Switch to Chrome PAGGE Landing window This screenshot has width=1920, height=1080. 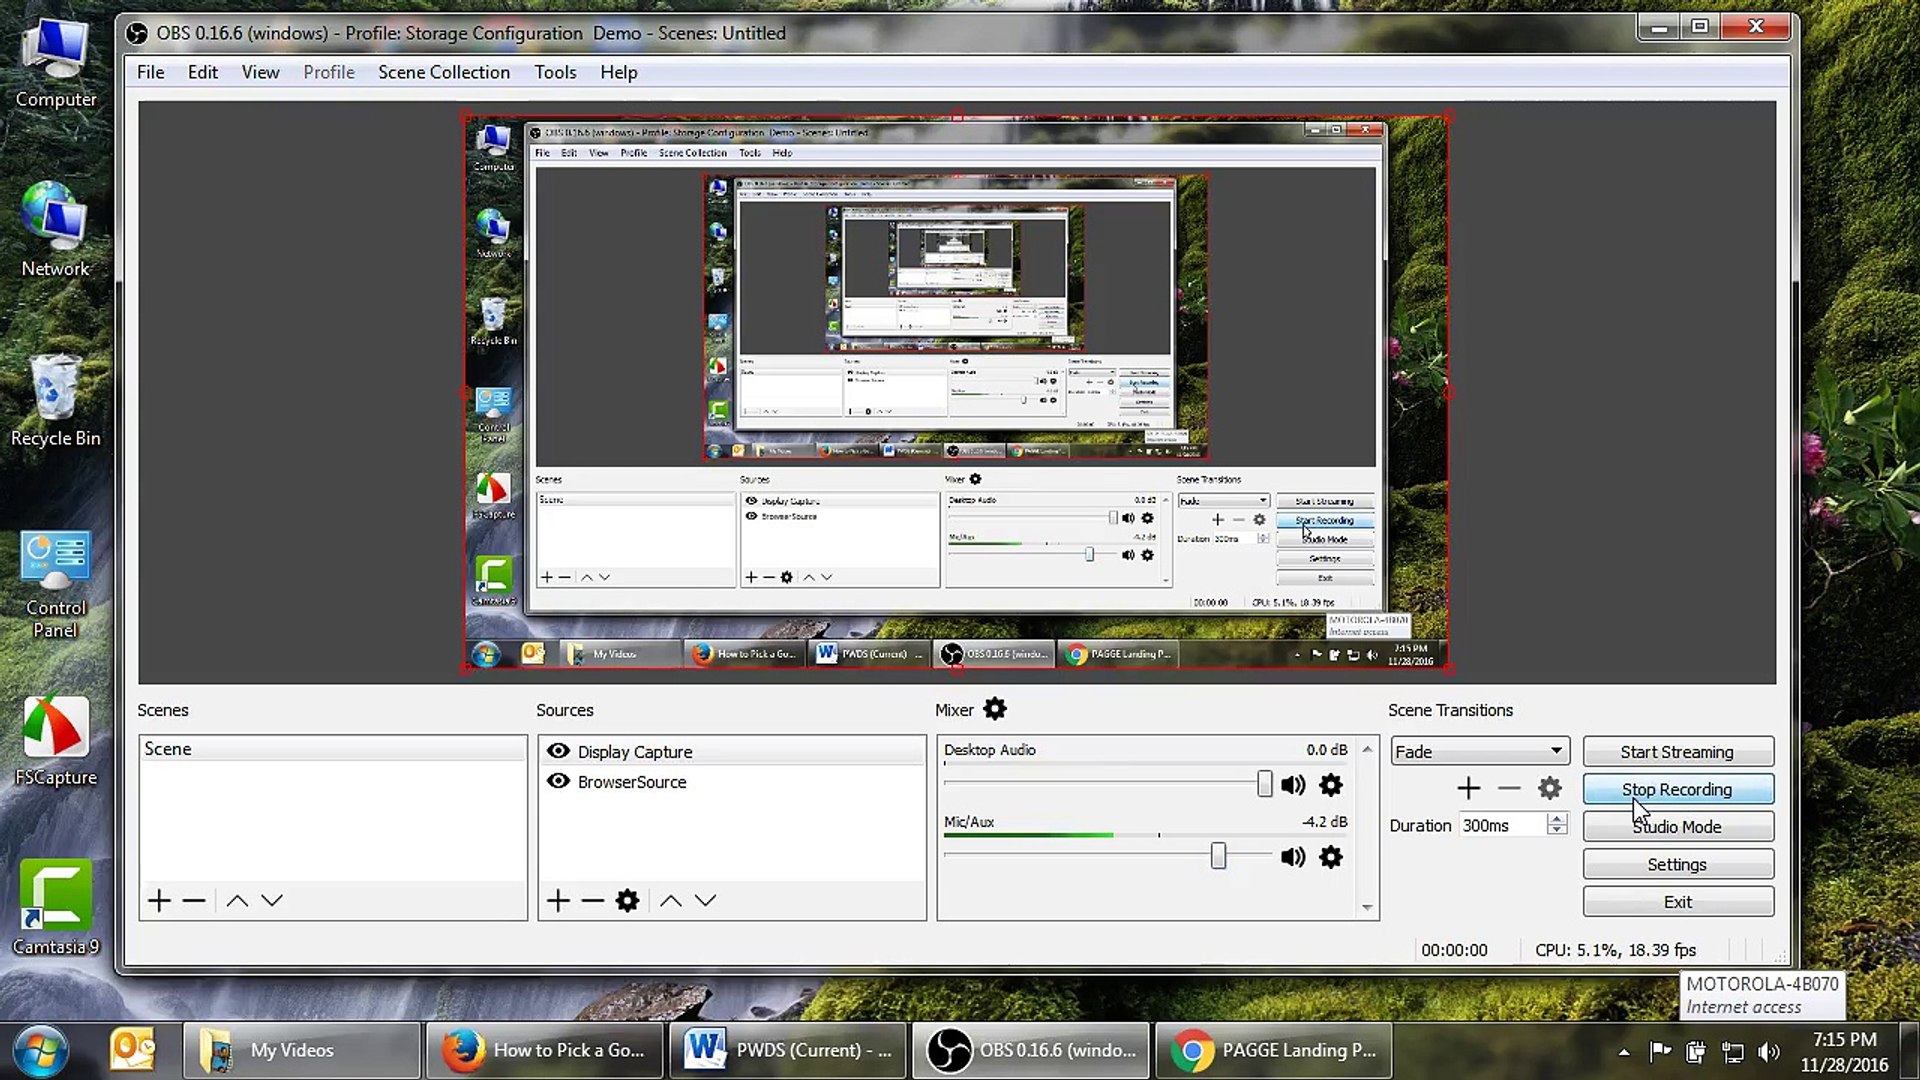click(x=1274, y=1050)
